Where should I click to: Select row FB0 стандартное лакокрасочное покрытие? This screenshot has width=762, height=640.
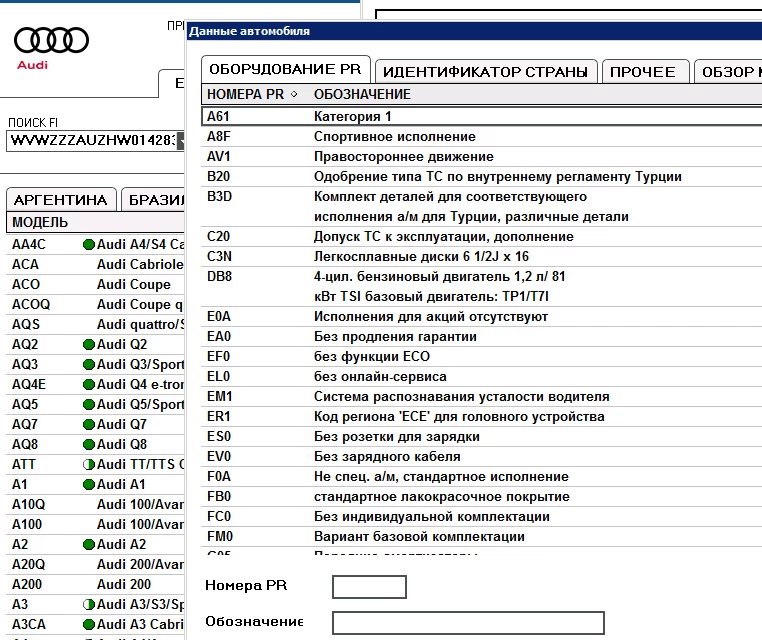pyautogui.click(x=482, y=497)
